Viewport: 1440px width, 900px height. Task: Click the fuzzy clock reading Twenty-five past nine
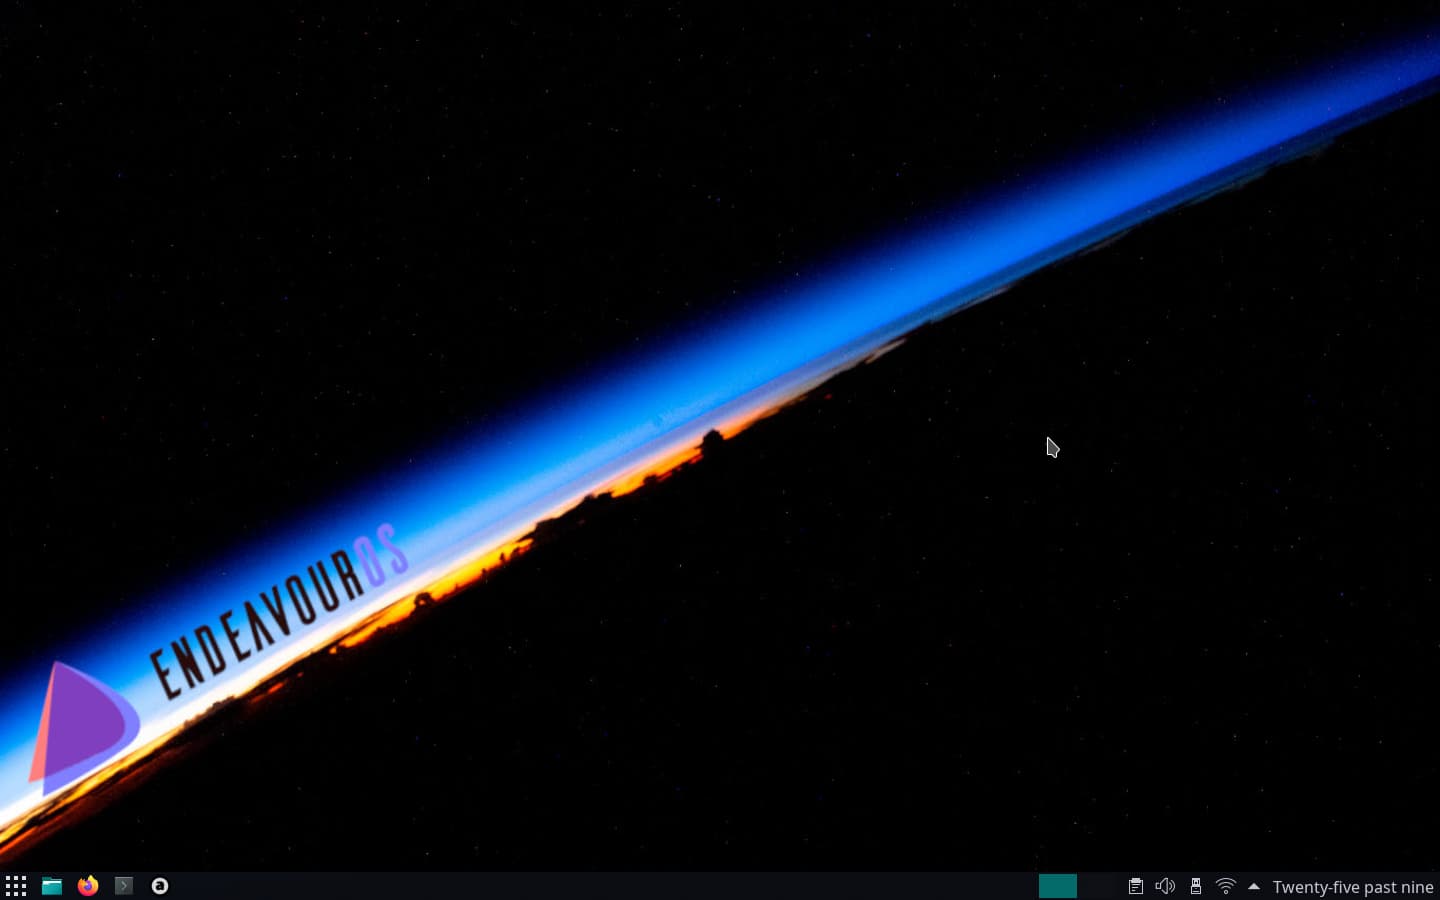click(1352, 886)
